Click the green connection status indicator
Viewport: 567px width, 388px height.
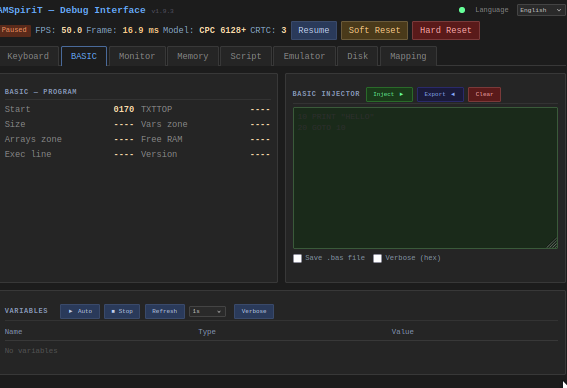click(x=462, y=10)
